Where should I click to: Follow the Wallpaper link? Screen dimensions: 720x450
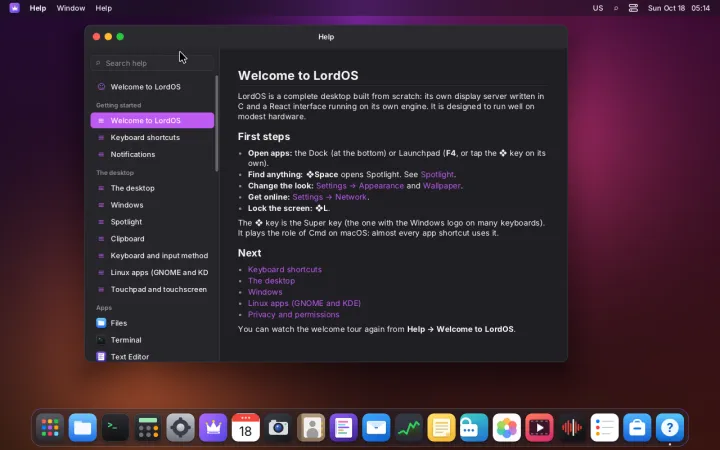[442, 186]
